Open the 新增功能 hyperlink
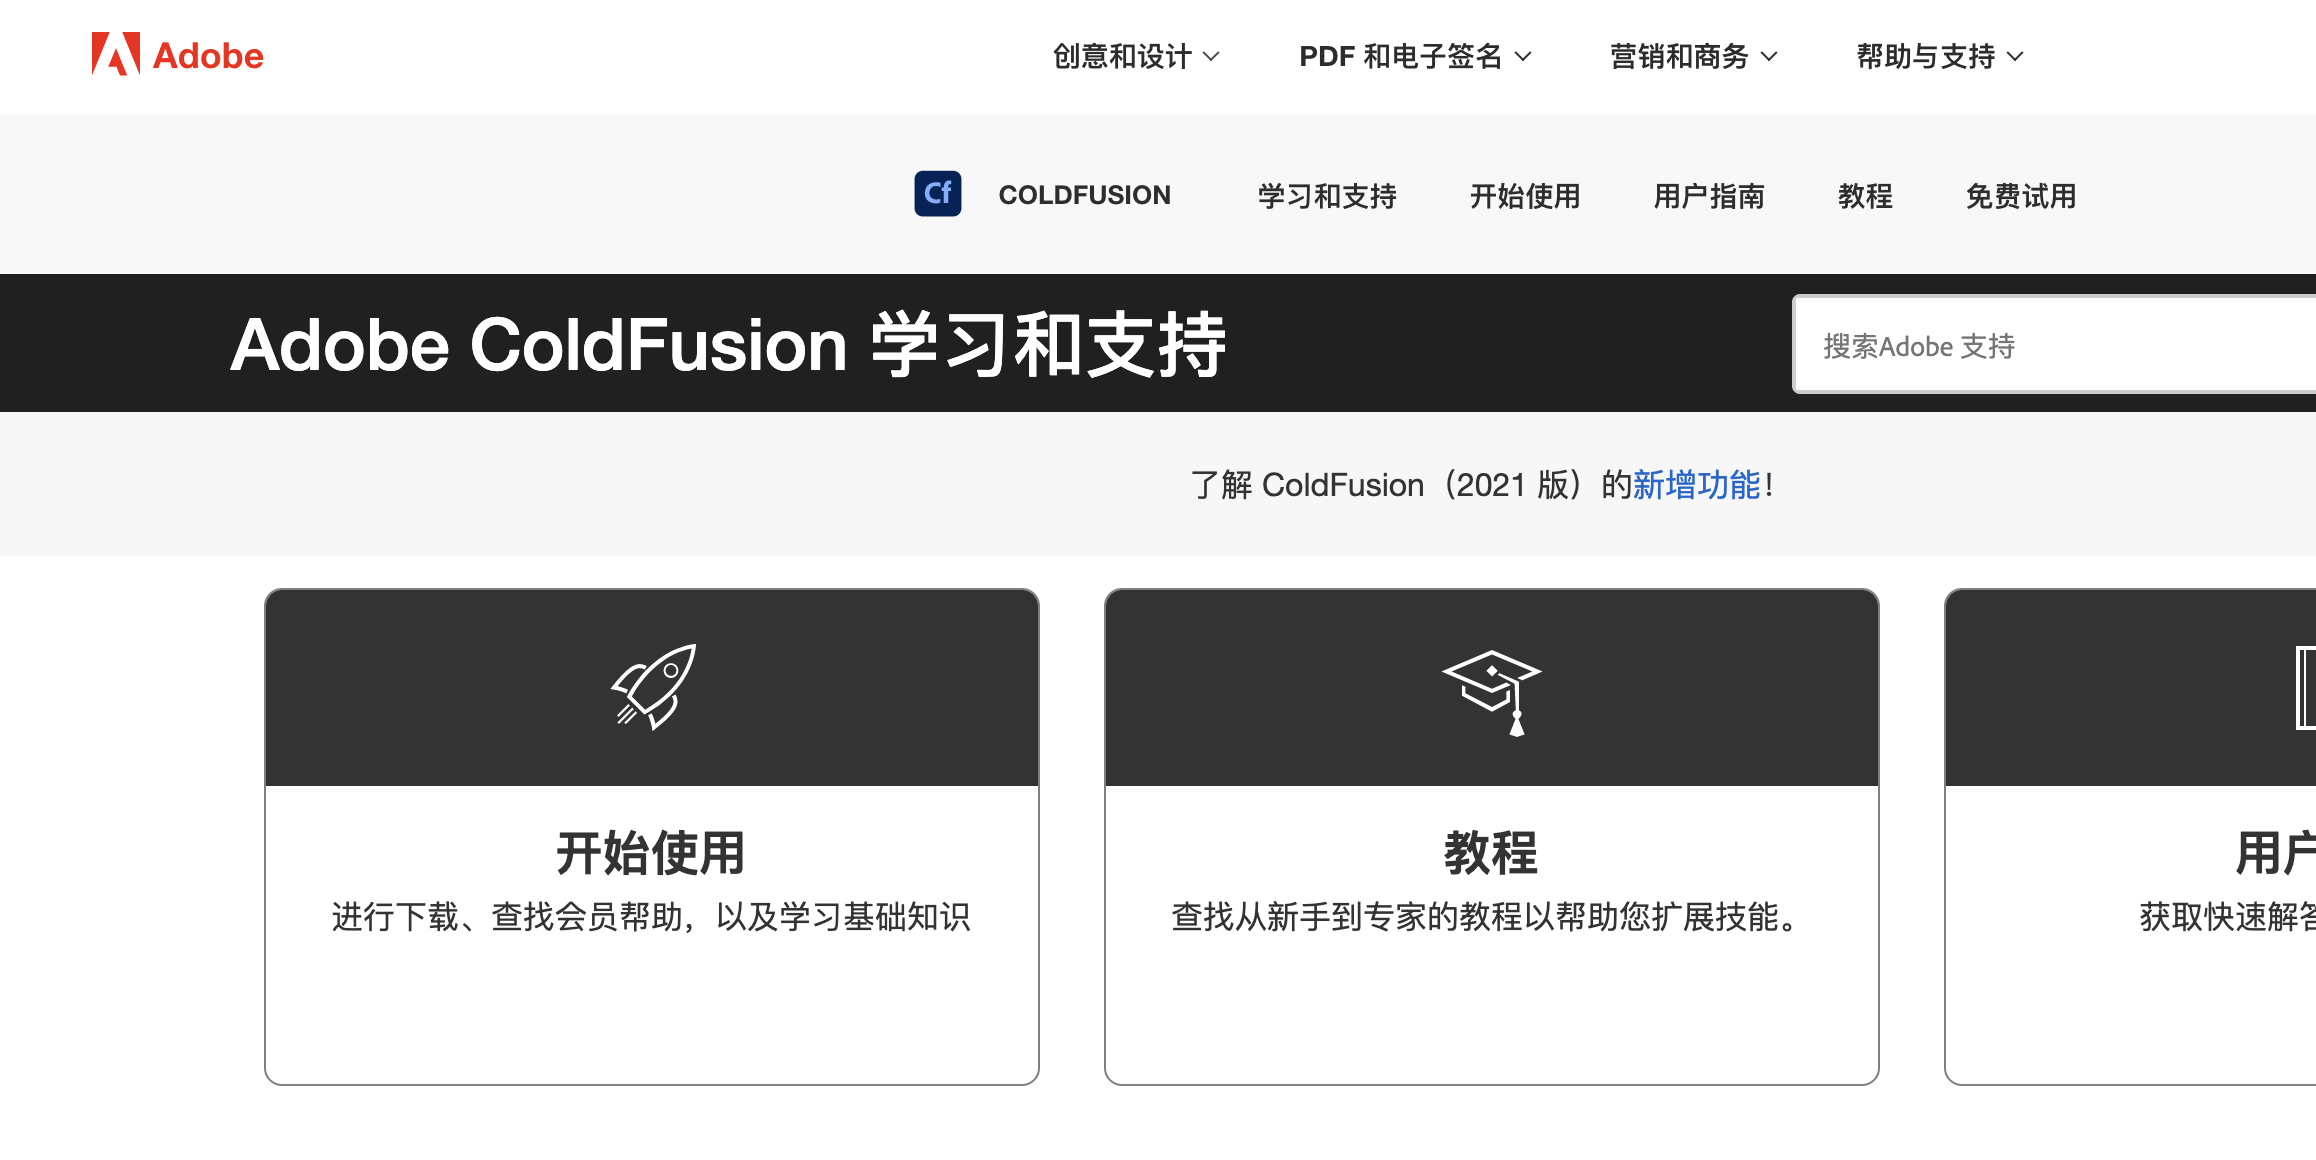Image resolution: width=2316 pixels, height=1160 pixels. (x=1696, y=485)
